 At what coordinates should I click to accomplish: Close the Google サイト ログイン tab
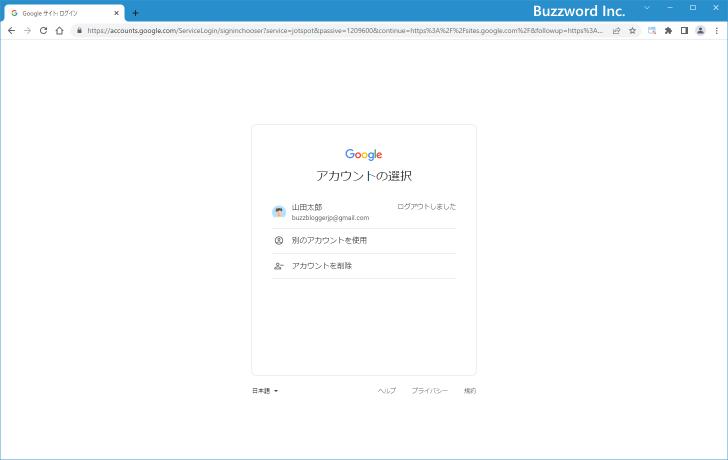coord(117,13)
